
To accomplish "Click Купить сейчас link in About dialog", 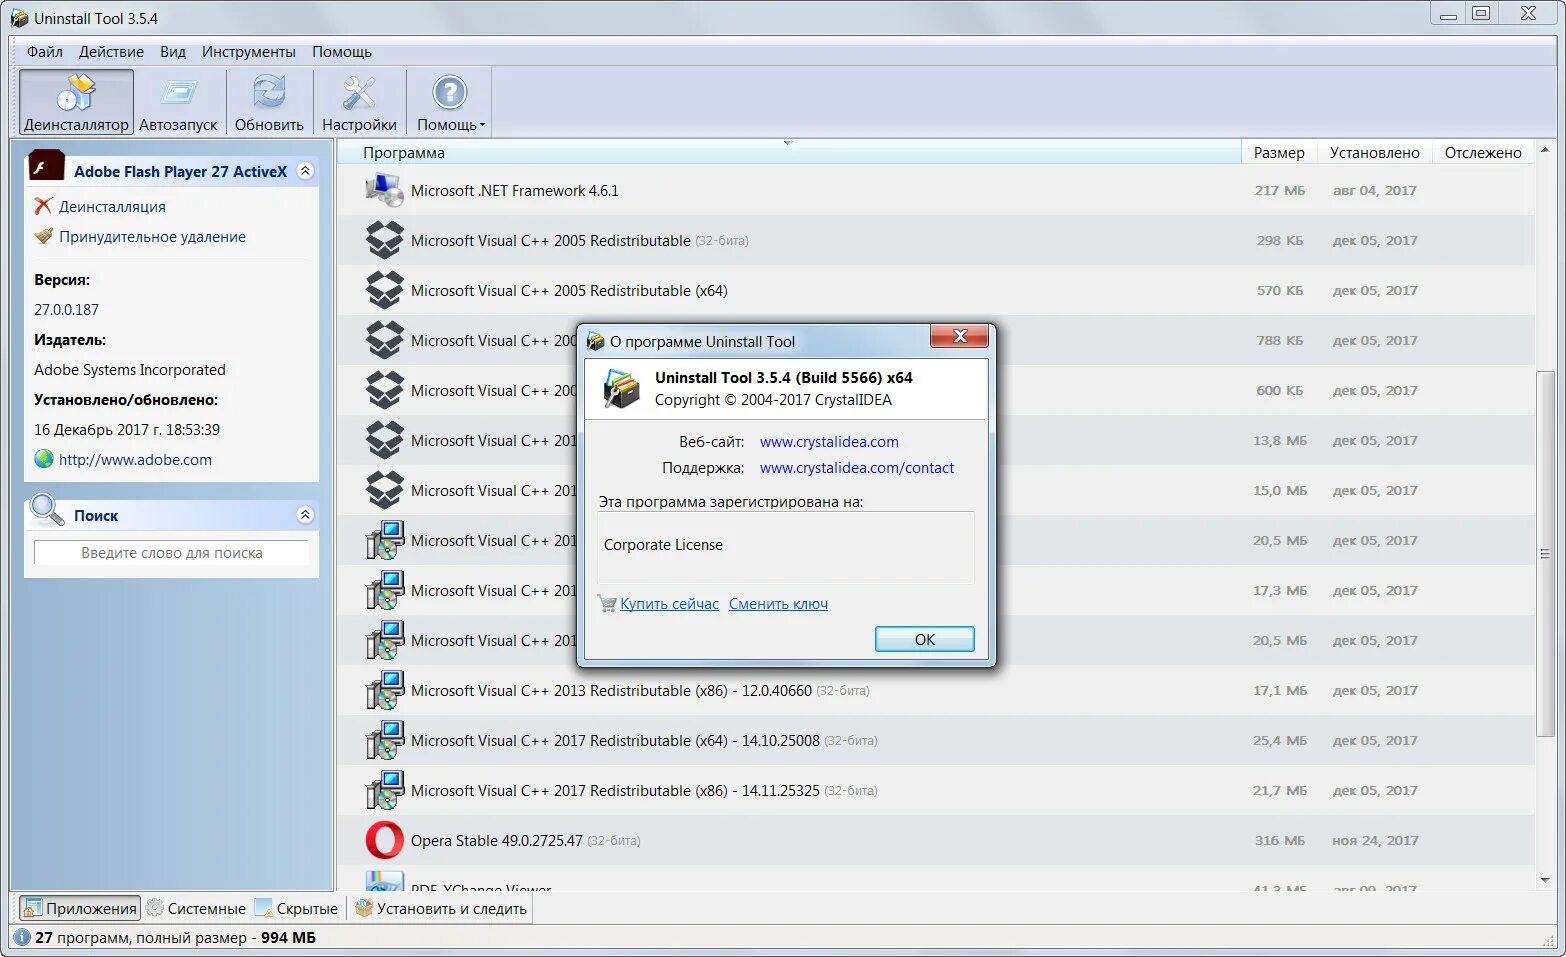I will (669, 604).
